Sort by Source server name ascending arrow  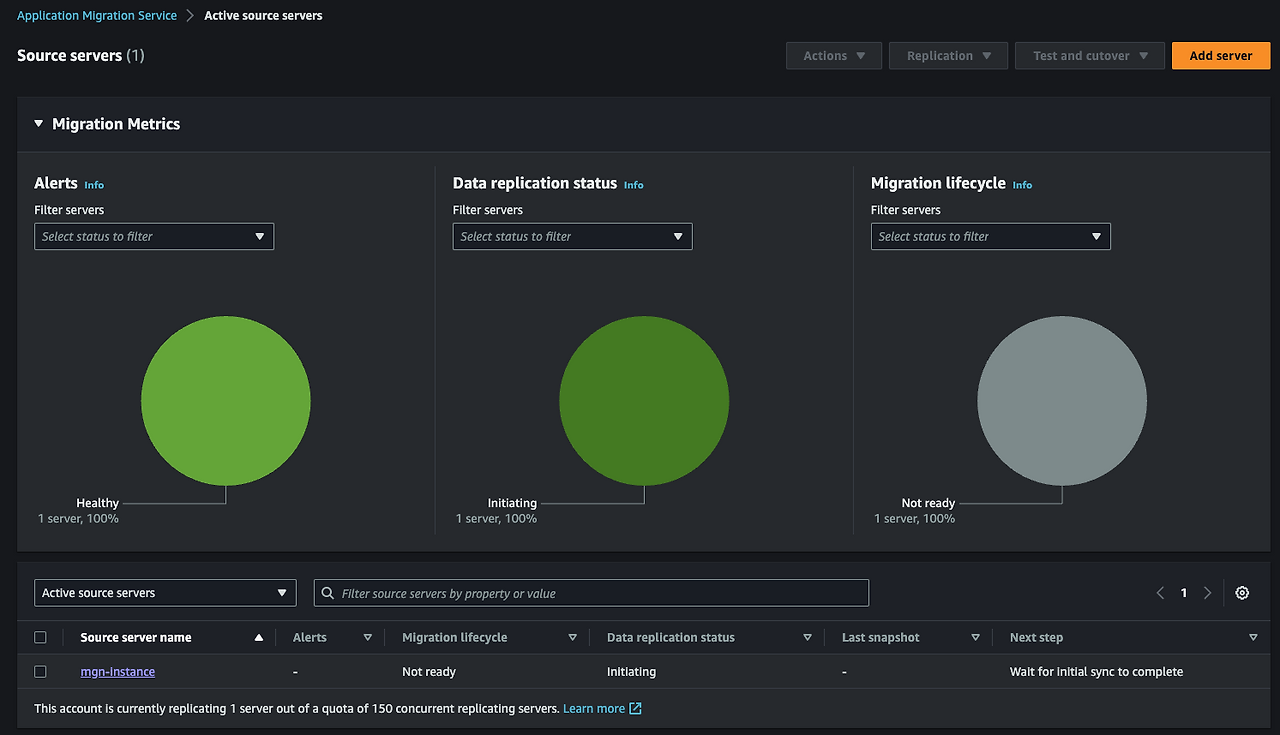pyautogui.click(x=259, y=637)
